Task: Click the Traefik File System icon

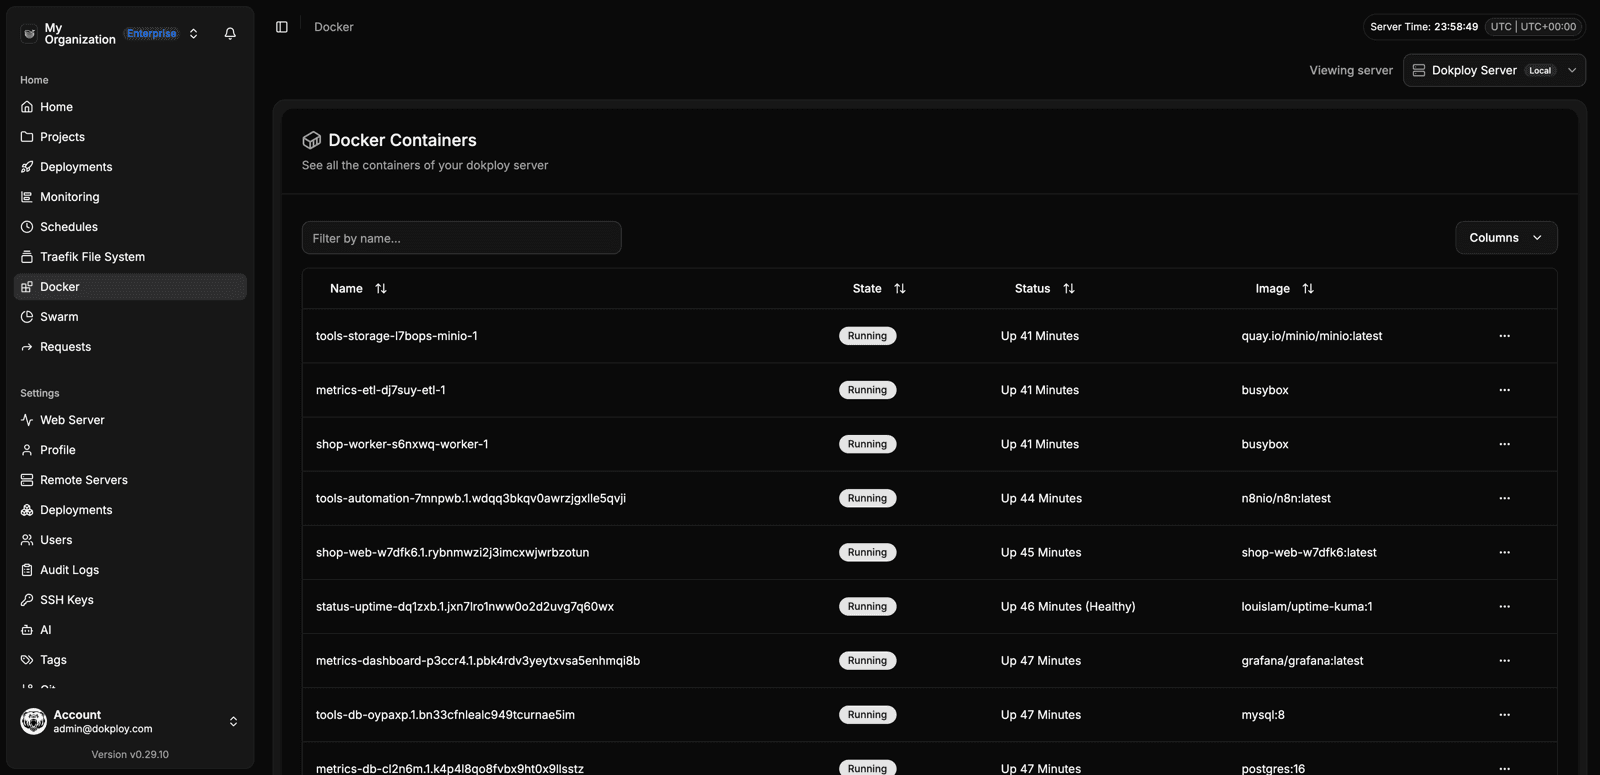Action: click(27, 257)
